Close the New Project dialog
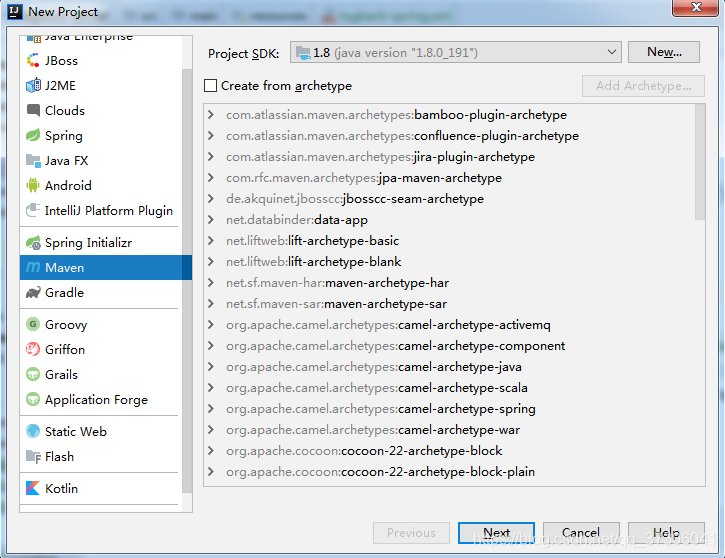The width and height of the screenshot is (725, 558). coord(695,7)
